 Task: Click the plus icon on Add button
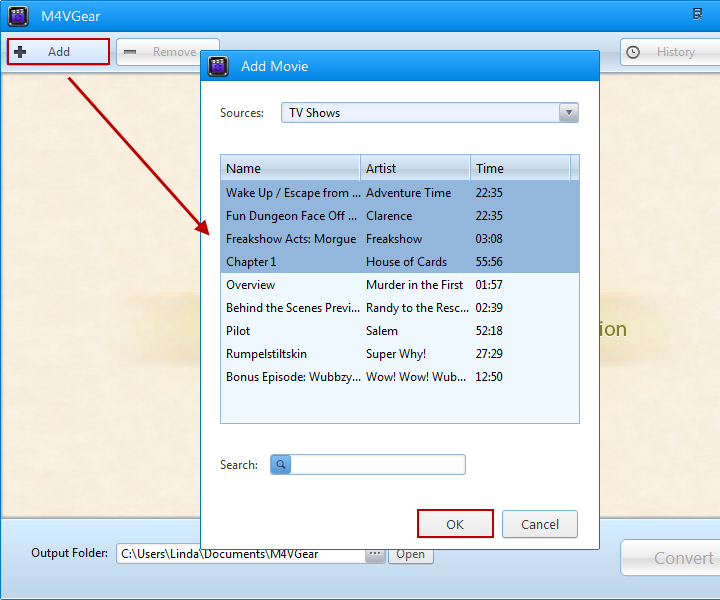click(x=20, y=52)
